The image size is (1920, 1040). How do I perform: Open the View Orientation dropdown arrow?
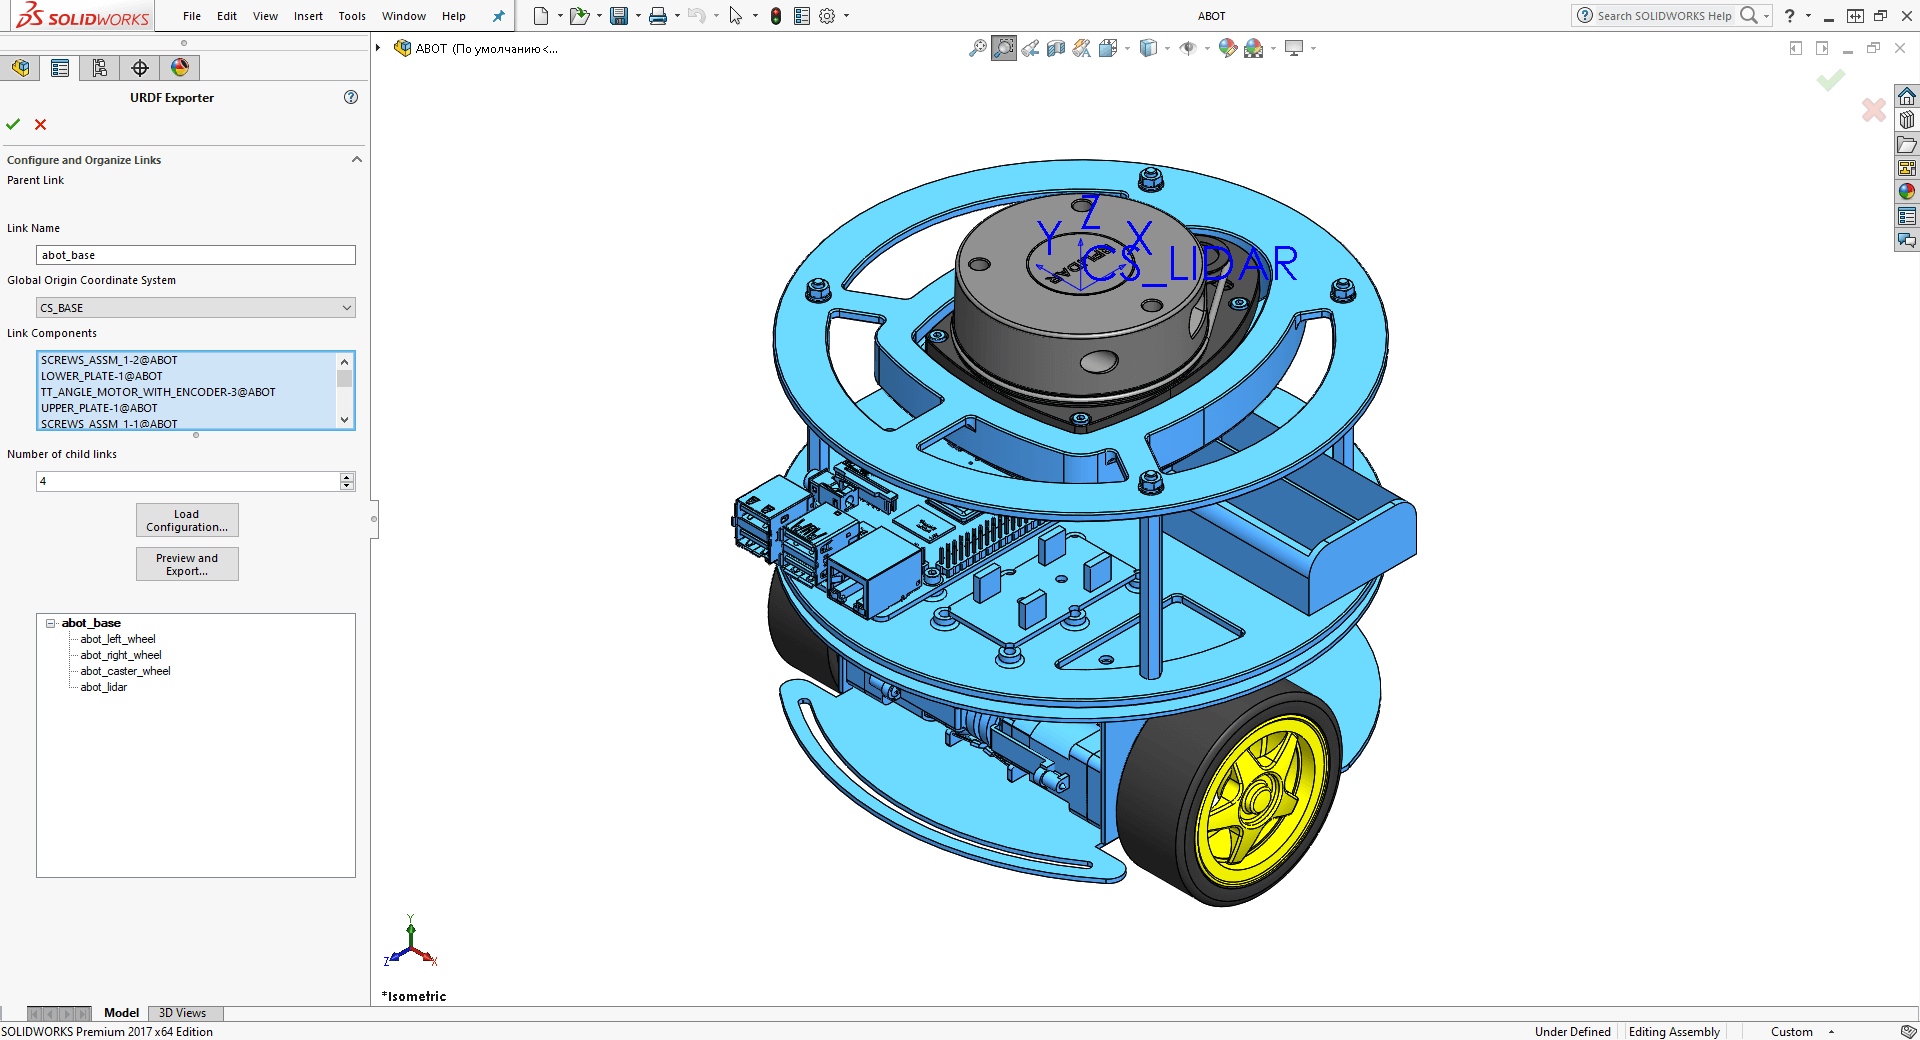click(1167, 48)
